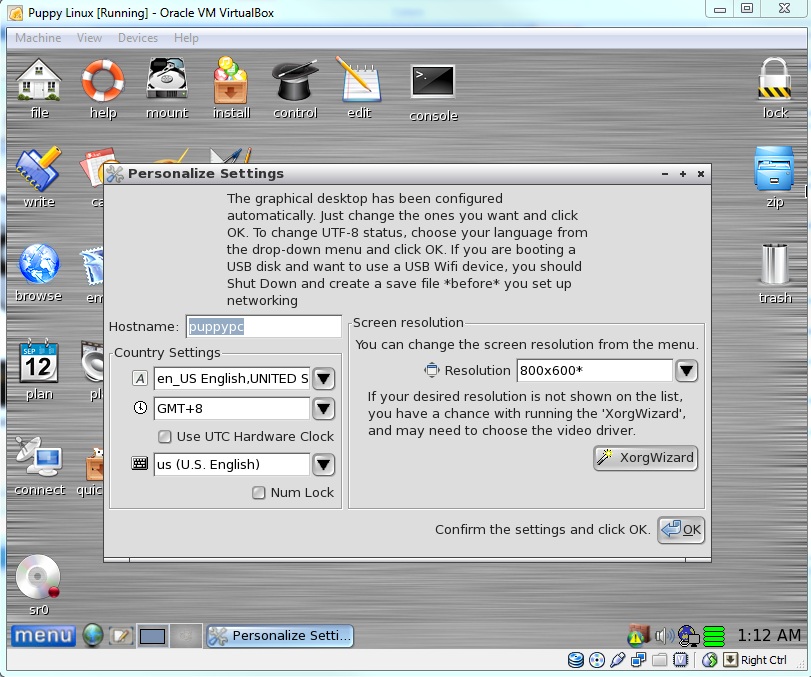
Task: Open the zip archive desktop icon
Action: coord(774,169)
